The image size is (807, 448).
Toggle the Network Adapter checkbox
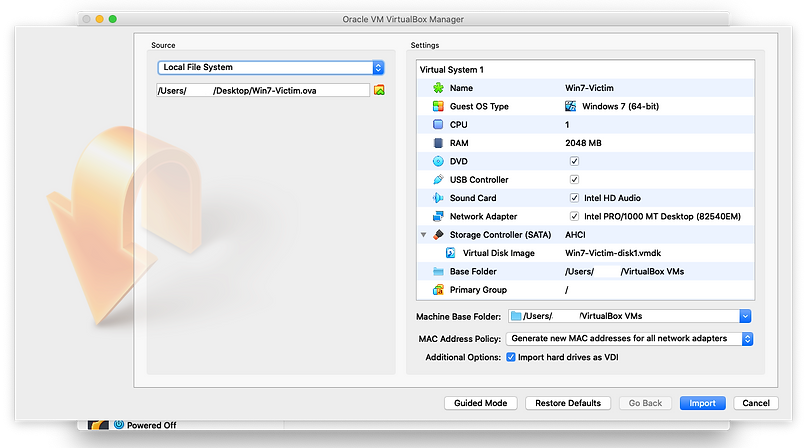574,216
